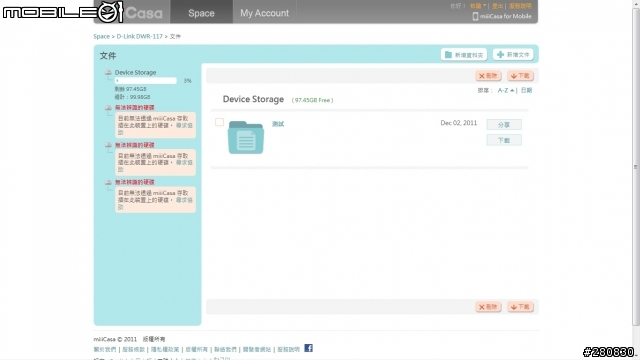Open the 測試 folder thumbnail
Viewport: 640px width, 360px height.
[246, 138]
